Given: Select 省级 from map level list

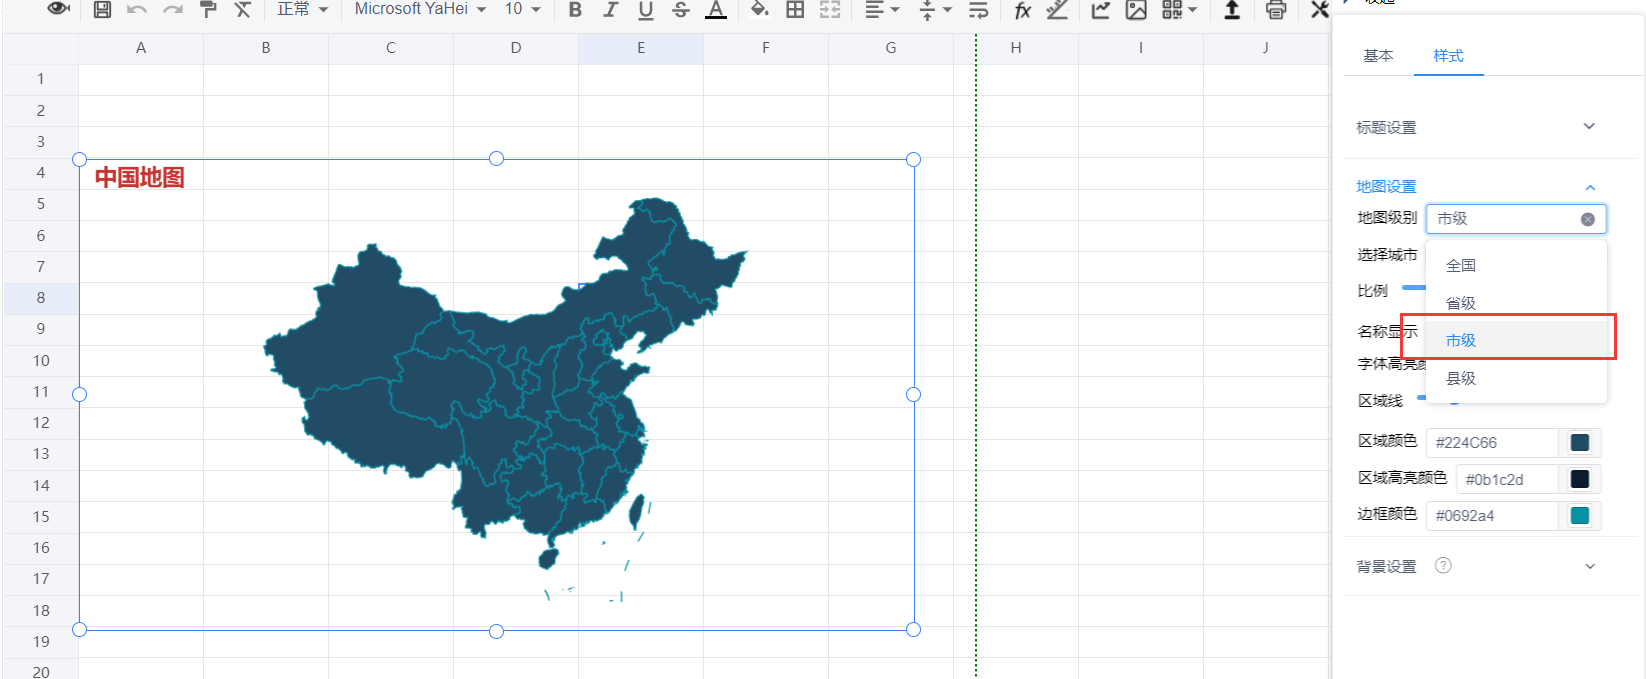Looking at the screenshot, I should (x=1516, y=303).
